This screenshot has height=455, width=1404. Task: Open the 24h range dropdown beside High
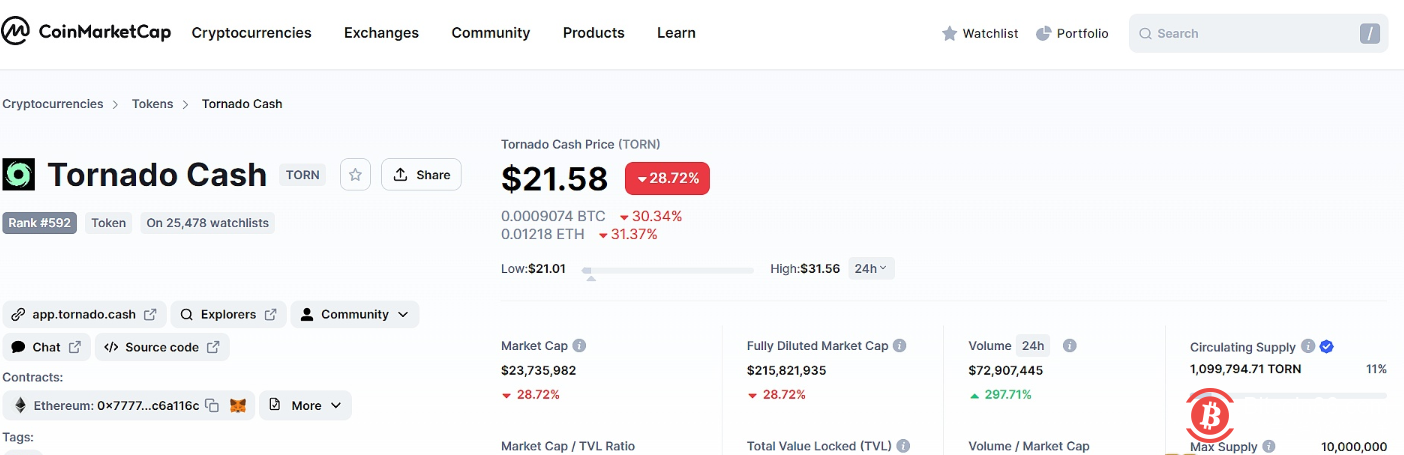click(871, 268)
